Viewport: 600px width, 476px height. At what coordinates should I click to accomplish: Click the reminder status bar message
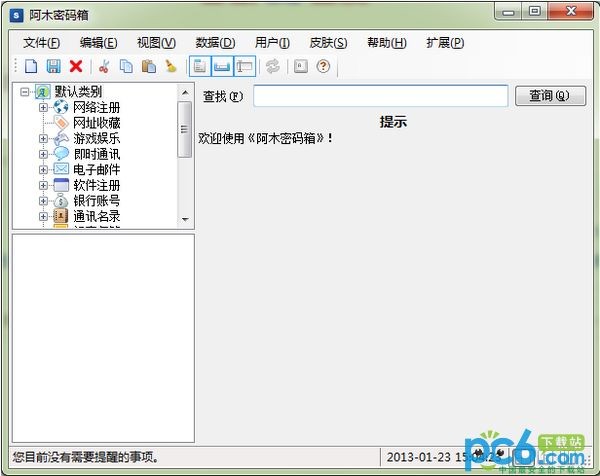(85, 457)
